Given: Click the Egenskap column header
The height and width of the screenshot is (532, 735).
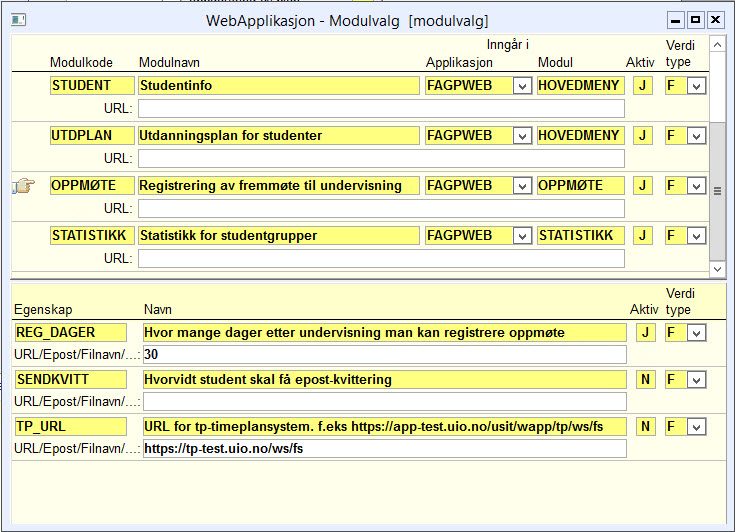Looking at the screenshot, I should tap(43, 310).
